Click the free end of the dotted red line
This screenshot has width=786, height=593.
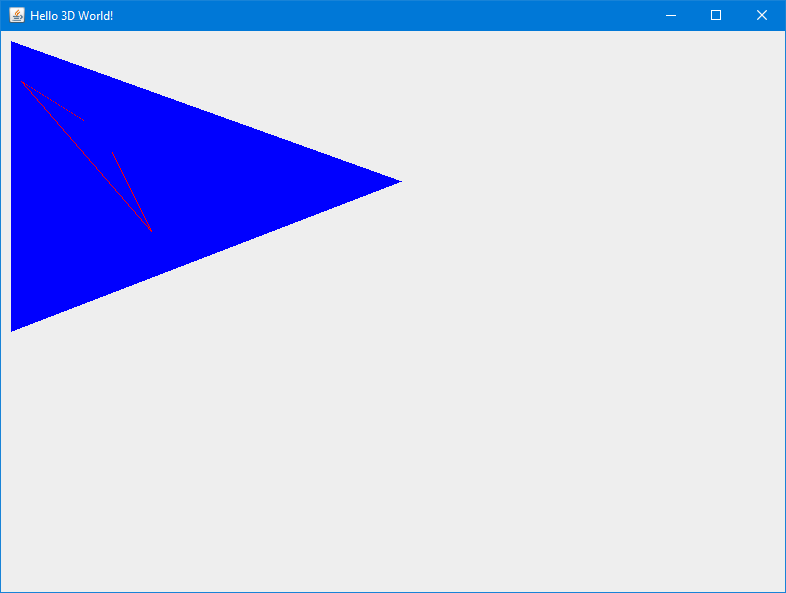click(x=83, y=120)
